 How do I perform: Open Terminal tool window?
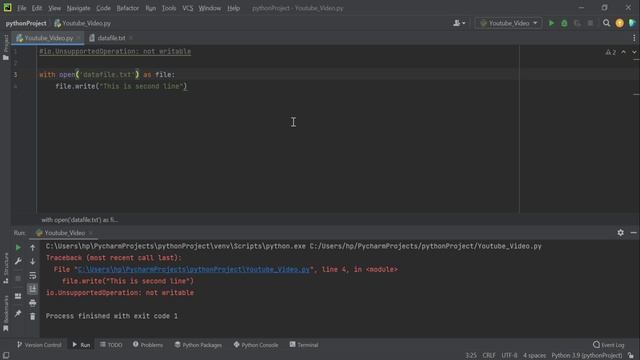pyautogui.click(x=304, y=345)
